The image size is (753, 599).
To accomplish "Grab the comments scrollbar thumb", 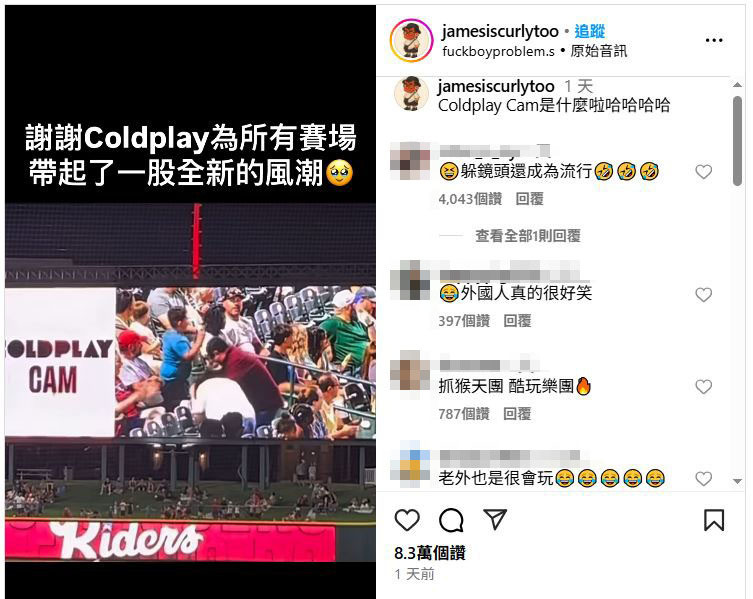I will (737, 141).
